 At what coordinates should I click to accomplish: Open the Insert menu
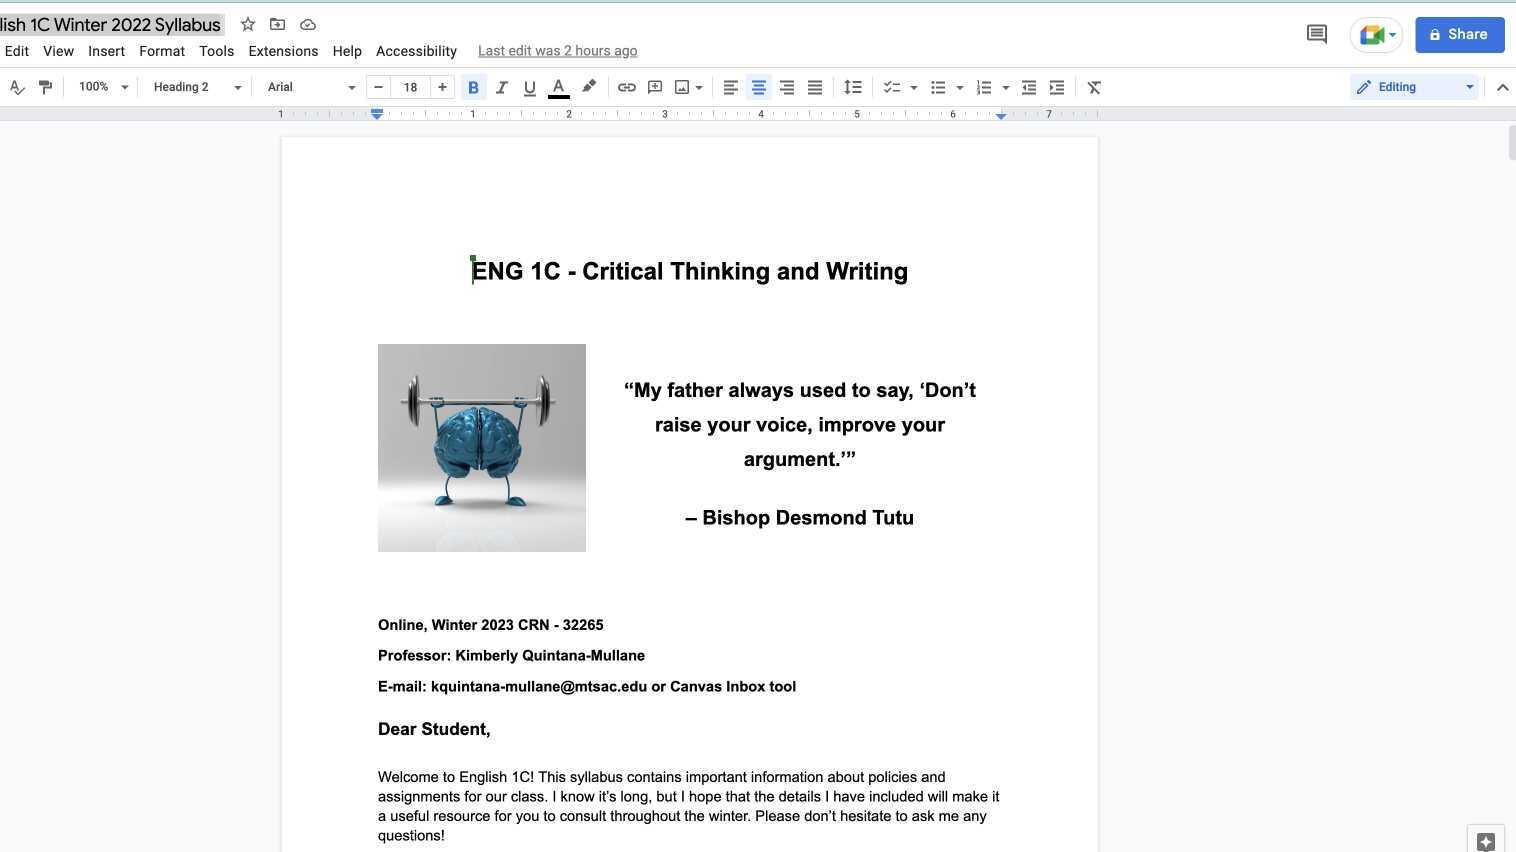tap(106, 51)
